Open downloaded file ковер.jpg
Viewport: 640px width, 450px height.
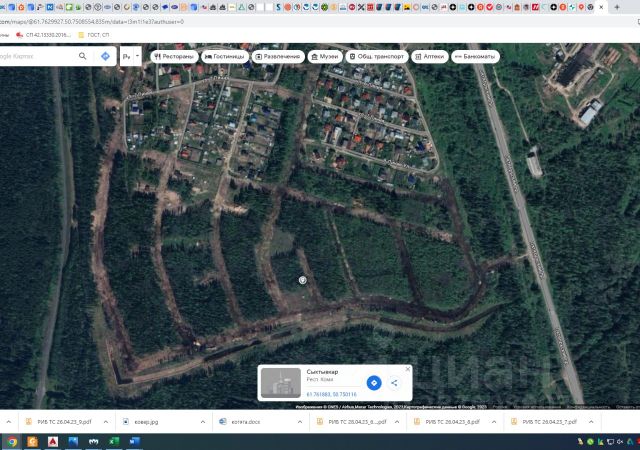[141, 422]
